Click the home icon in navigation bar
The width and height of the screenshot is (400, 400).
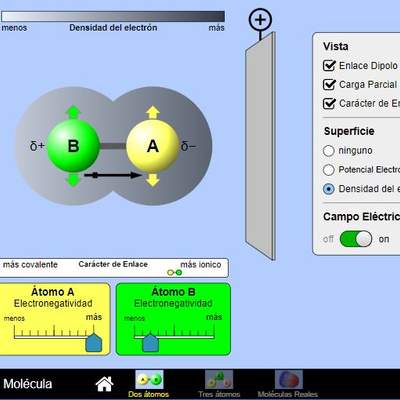tap(104, 384)
